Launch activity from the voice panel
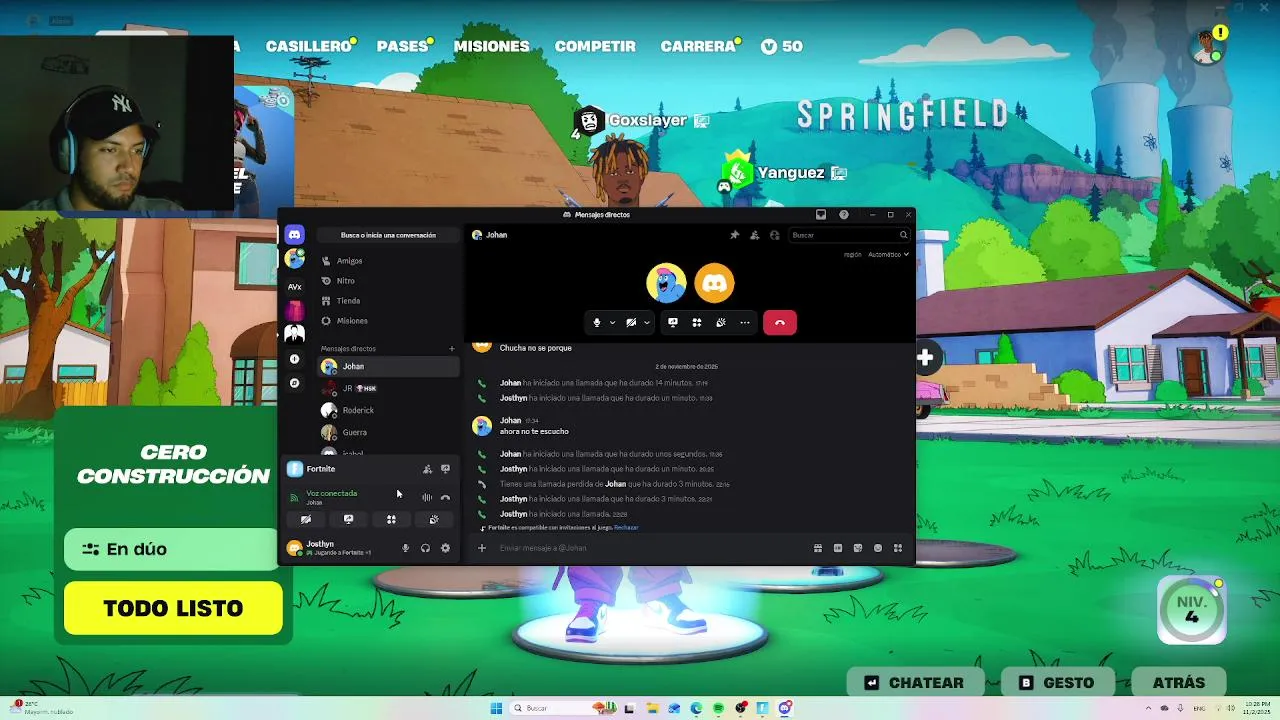 pyautogui.click(x=391, y=519)
